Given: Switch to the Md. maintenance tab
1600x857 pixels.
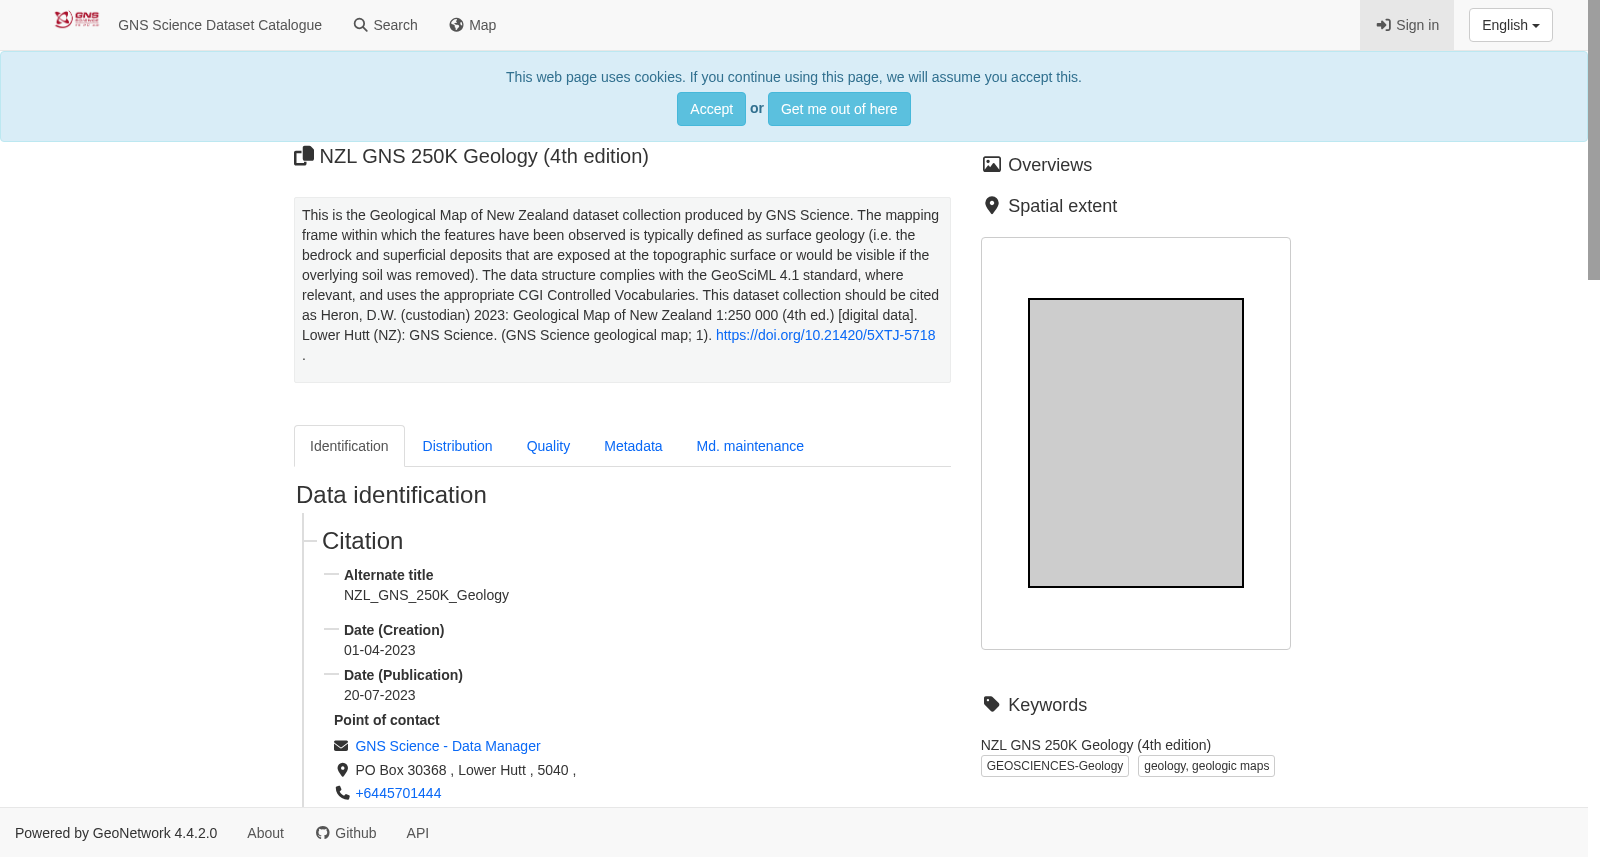Looking at the screenshot, I should 750,446.
